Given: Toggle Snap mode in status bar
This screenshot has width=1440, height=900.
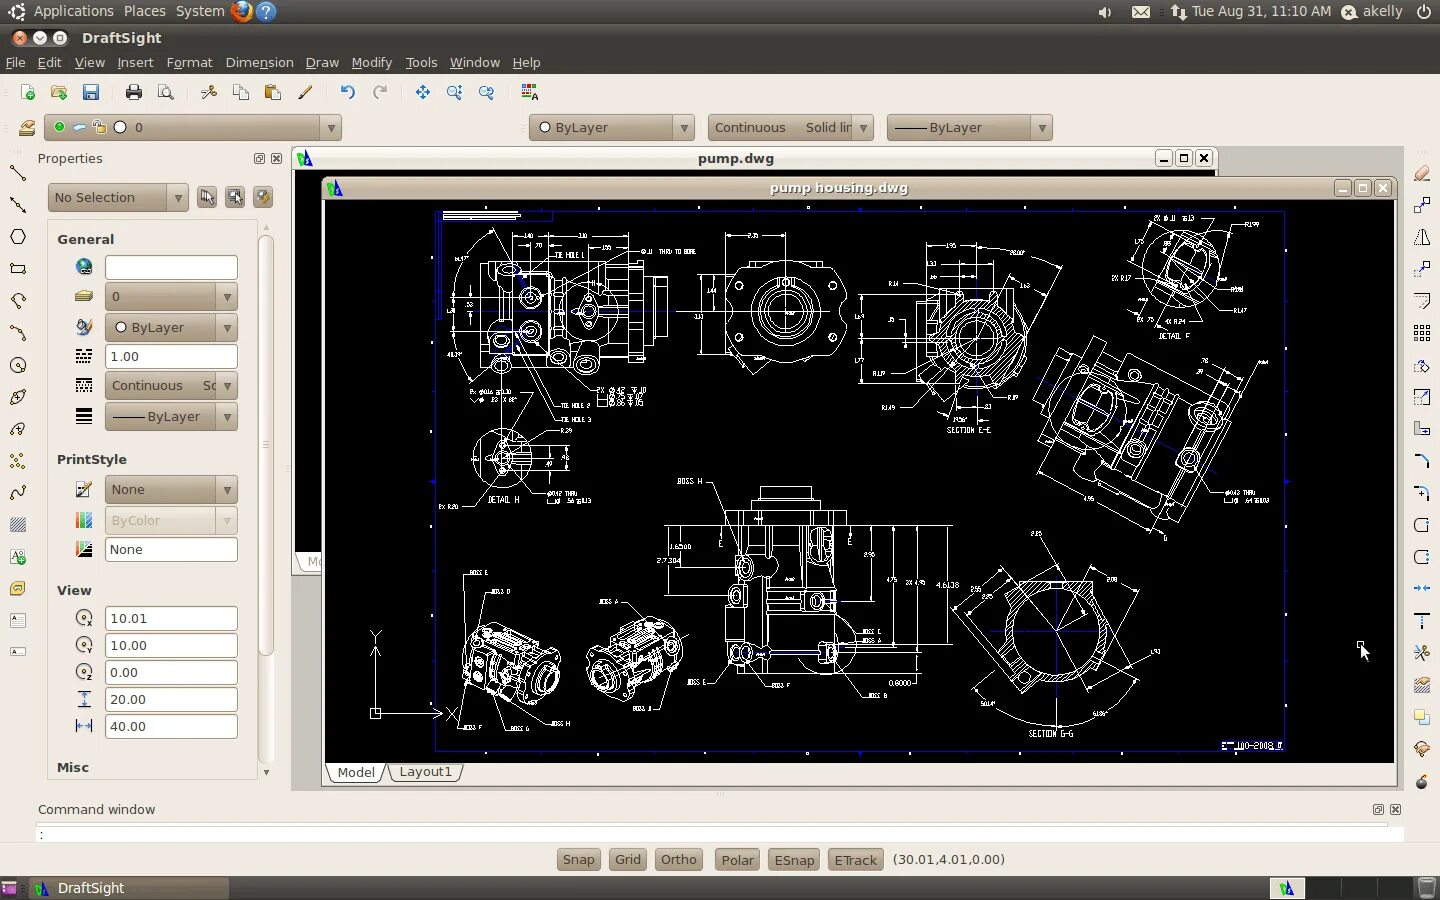Looking at the screenshot, I should click(x=578, y=860).
